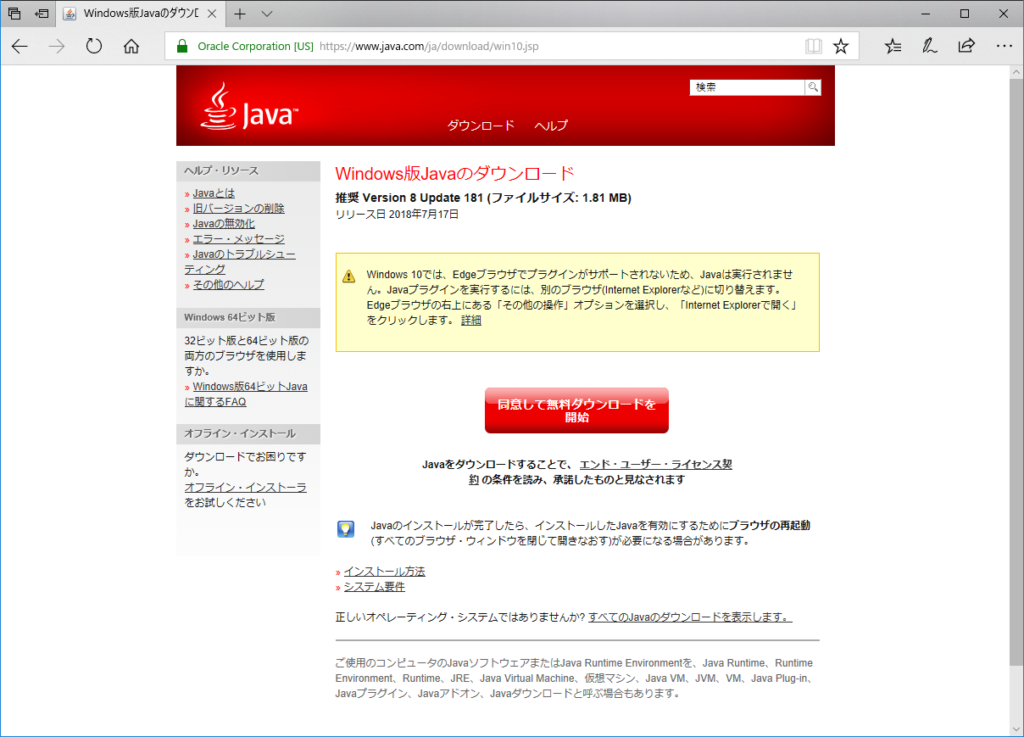Screen dimensions: 1024x737
Task: Click the URL in the address bar
Action: click(x=429, y=46)
